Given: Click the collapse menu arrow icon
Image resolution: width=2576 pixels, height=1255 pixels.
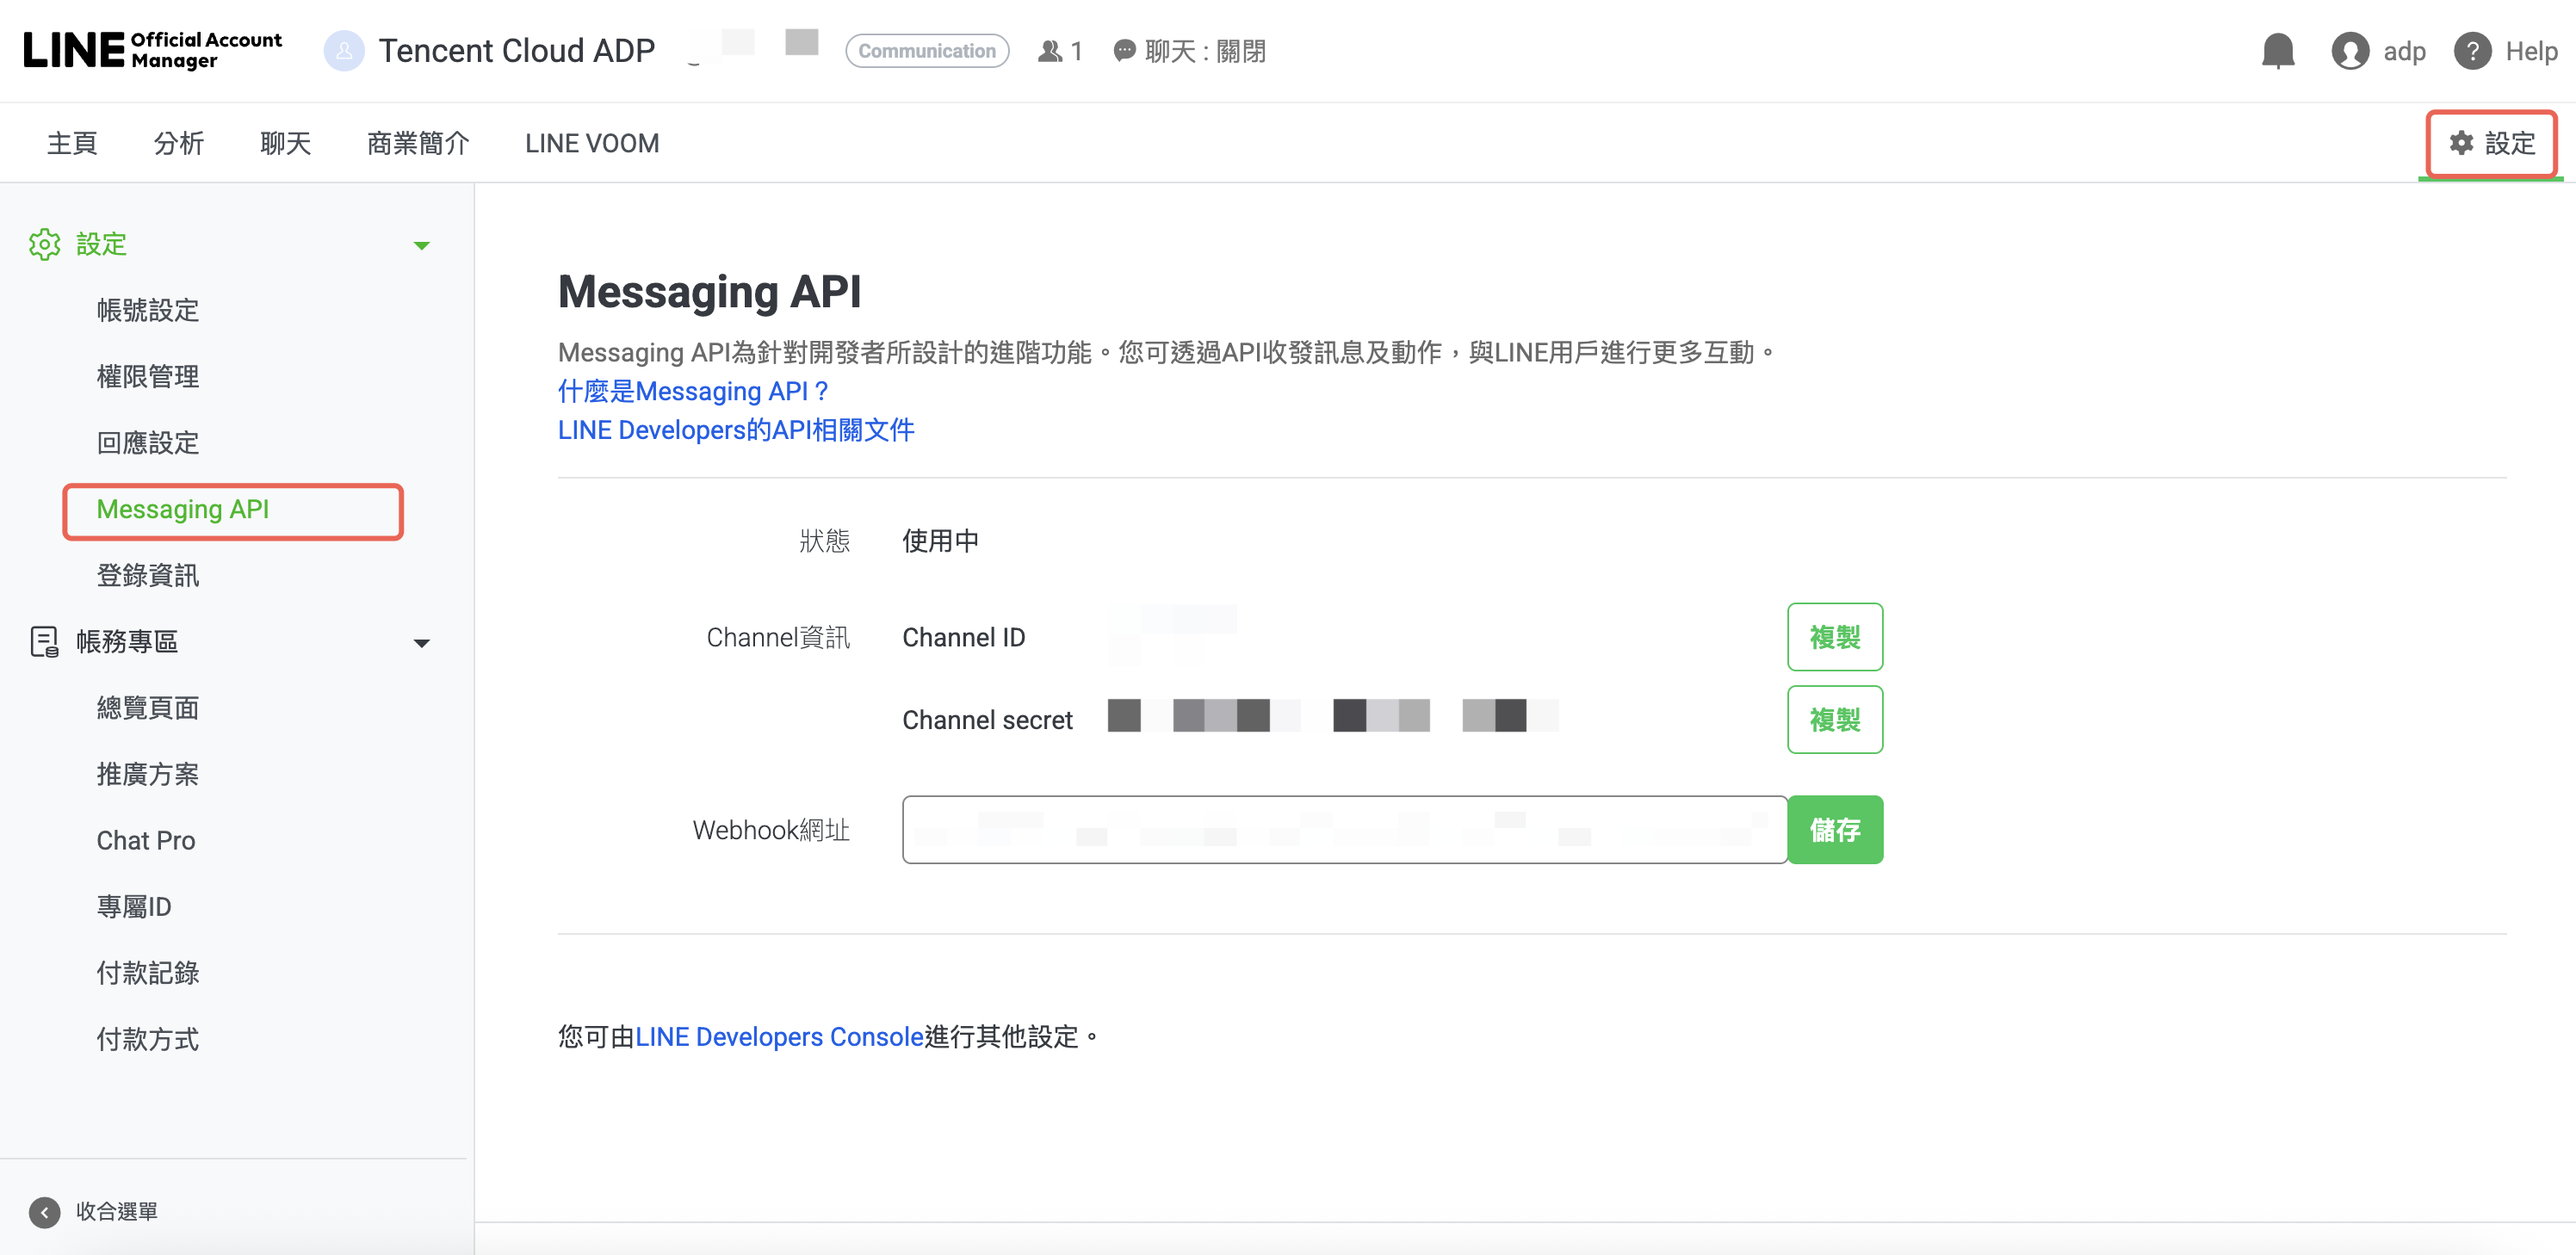Looking at the screenshot, I should [x=44, y=1211].
